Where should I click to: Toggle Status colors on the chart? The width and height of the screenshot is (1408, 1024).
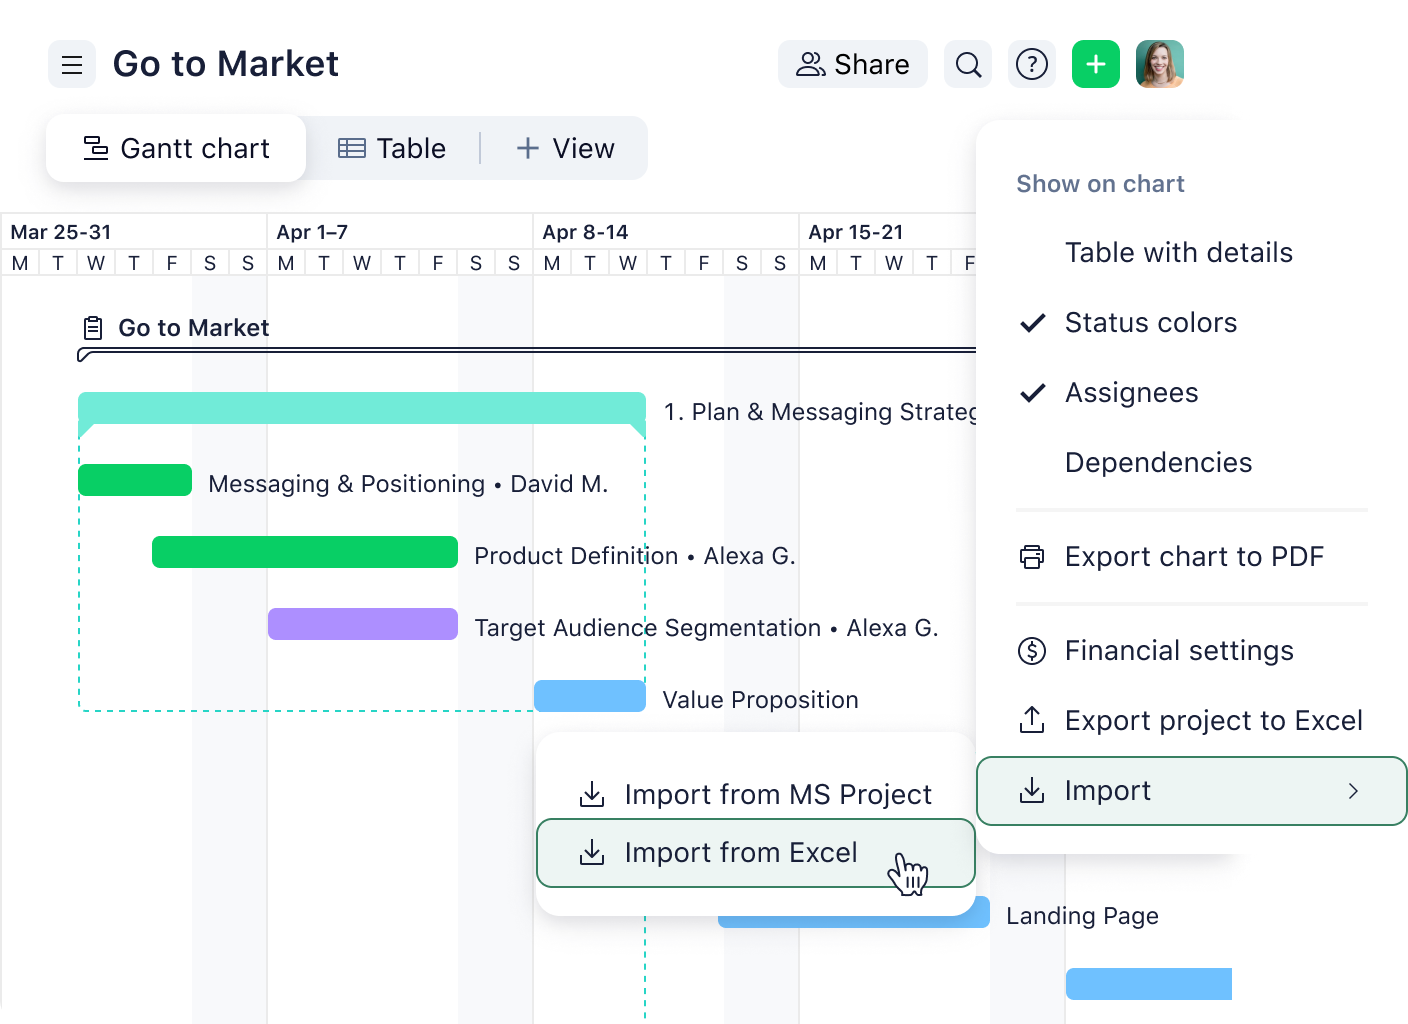tap(1150, 322)
